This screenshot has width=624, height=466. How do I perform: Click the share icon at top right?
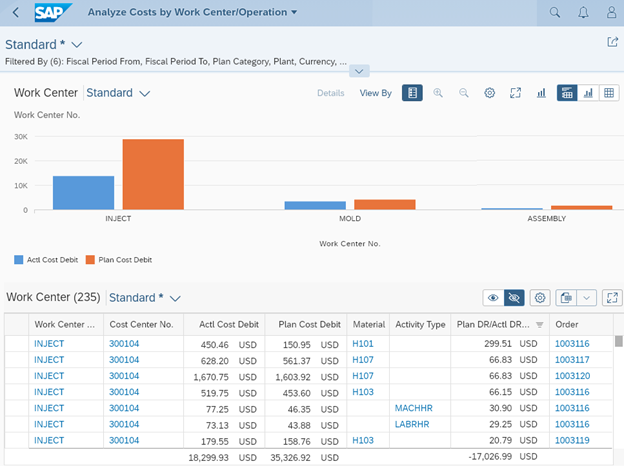coord(612,42)
